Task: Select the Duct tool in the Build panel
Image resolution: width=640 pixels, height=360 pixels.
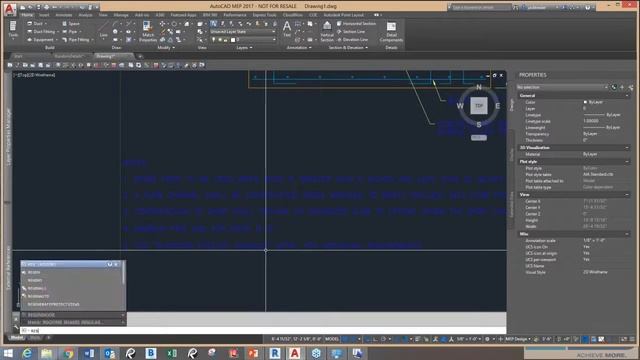Action: coord(37,24)
